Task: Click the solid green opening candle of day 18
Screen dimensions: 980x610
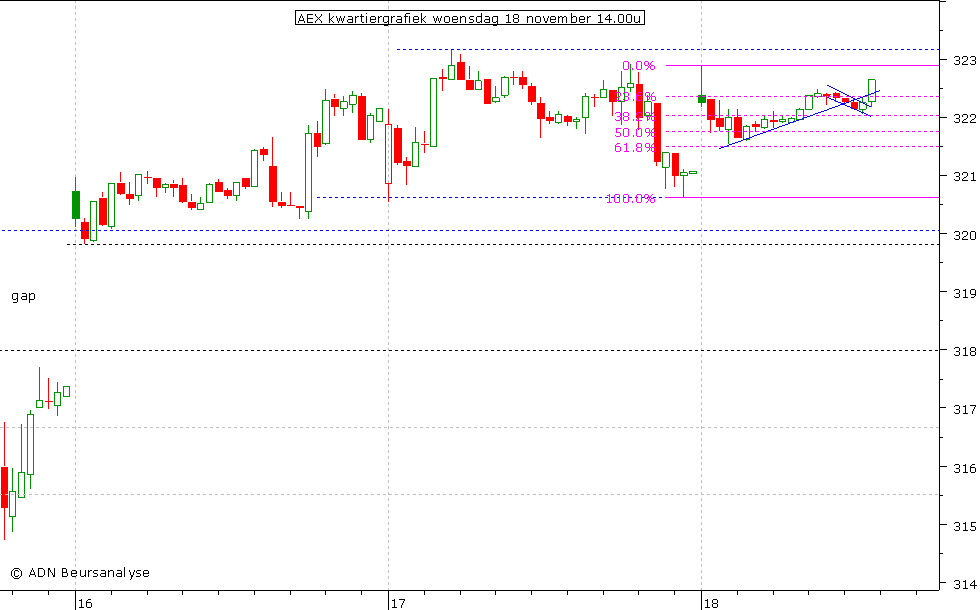Action: pos(702,99)
